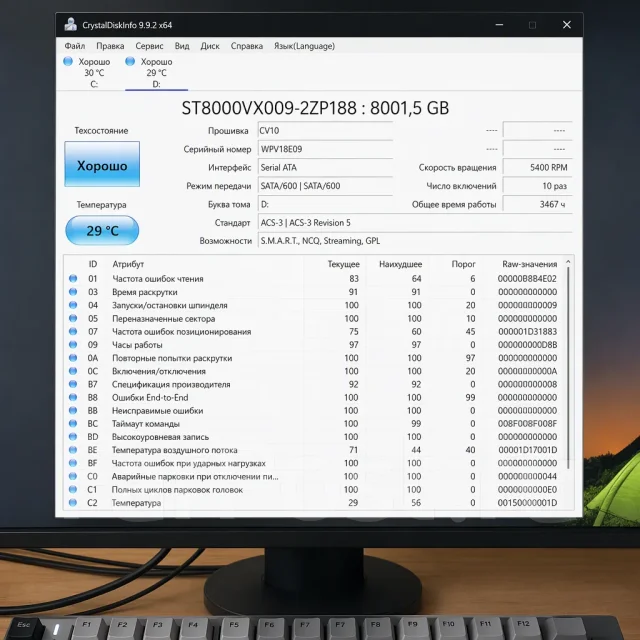Click status dot of row 07 seek error rate
The height and width of the screenshot is (640, 640).
(73, 331)
